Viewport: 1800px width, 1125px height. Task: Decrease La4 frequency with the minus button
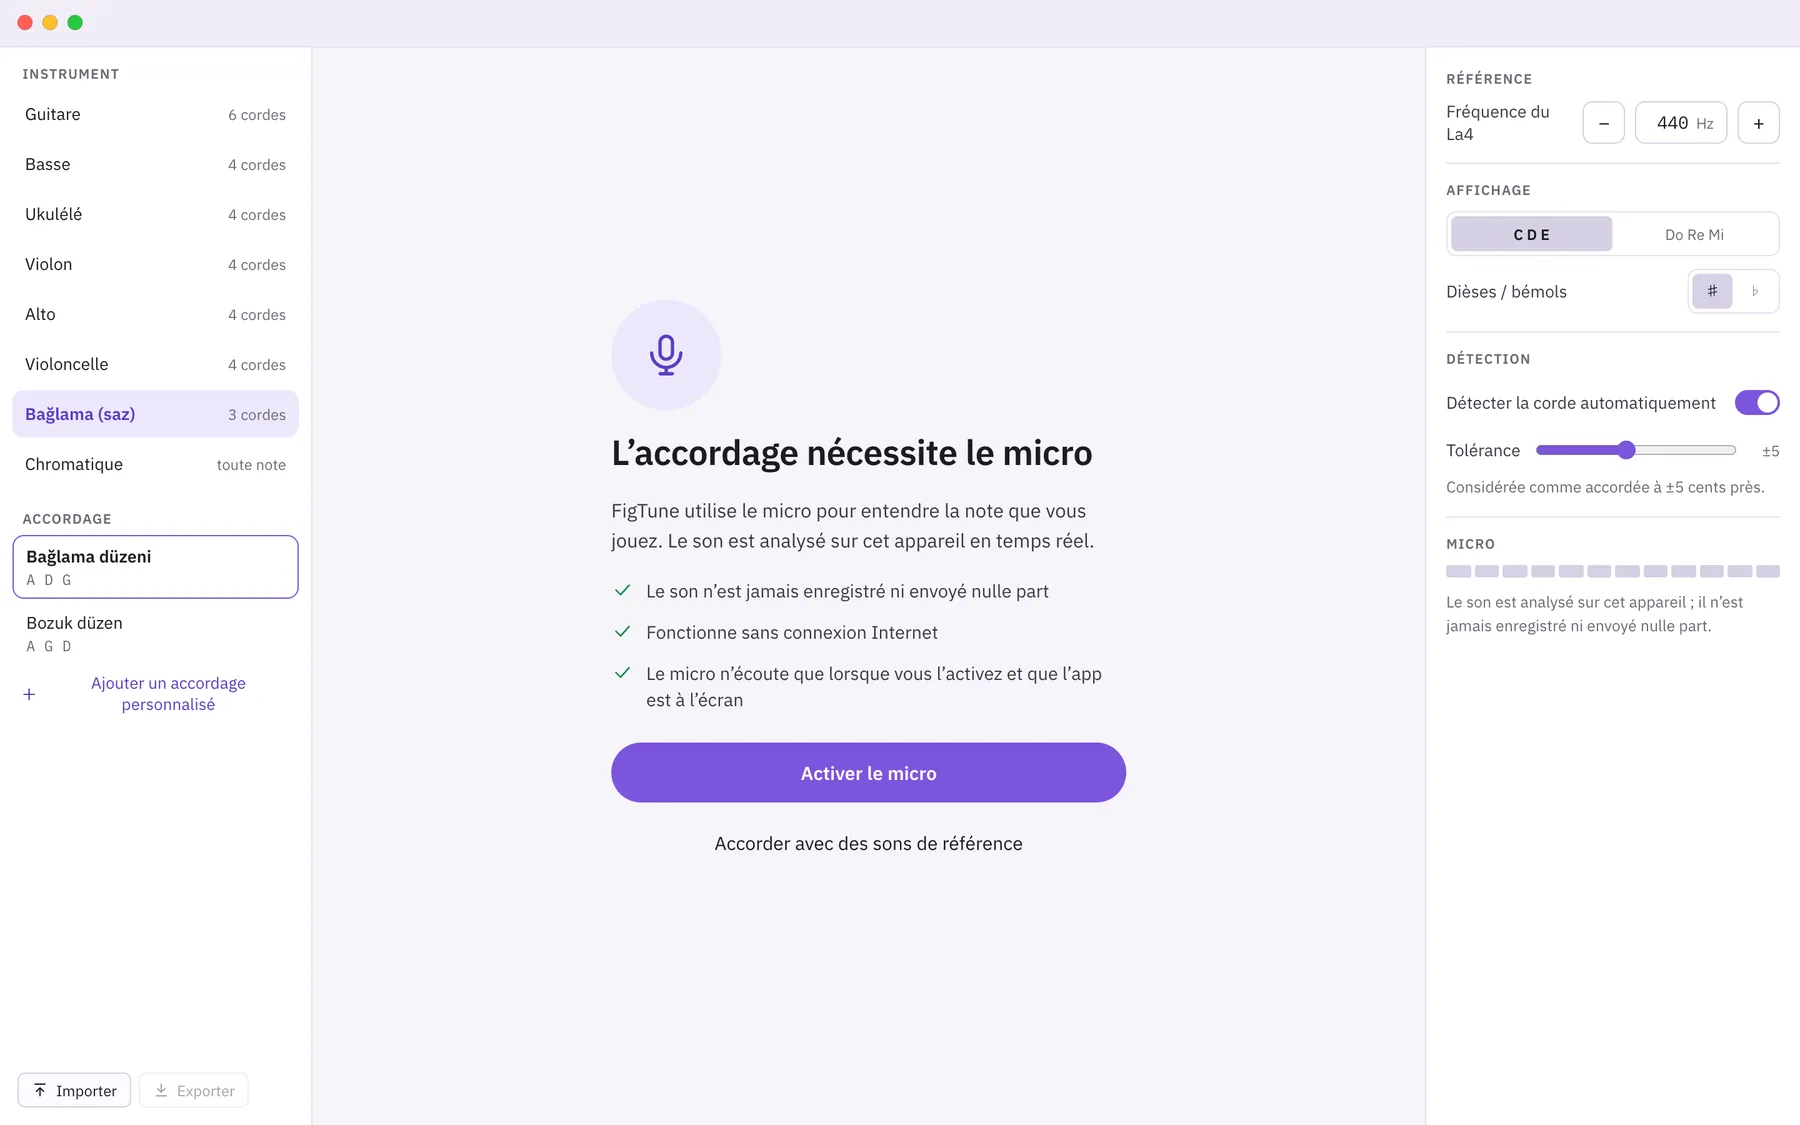[x=1603, y=123]
